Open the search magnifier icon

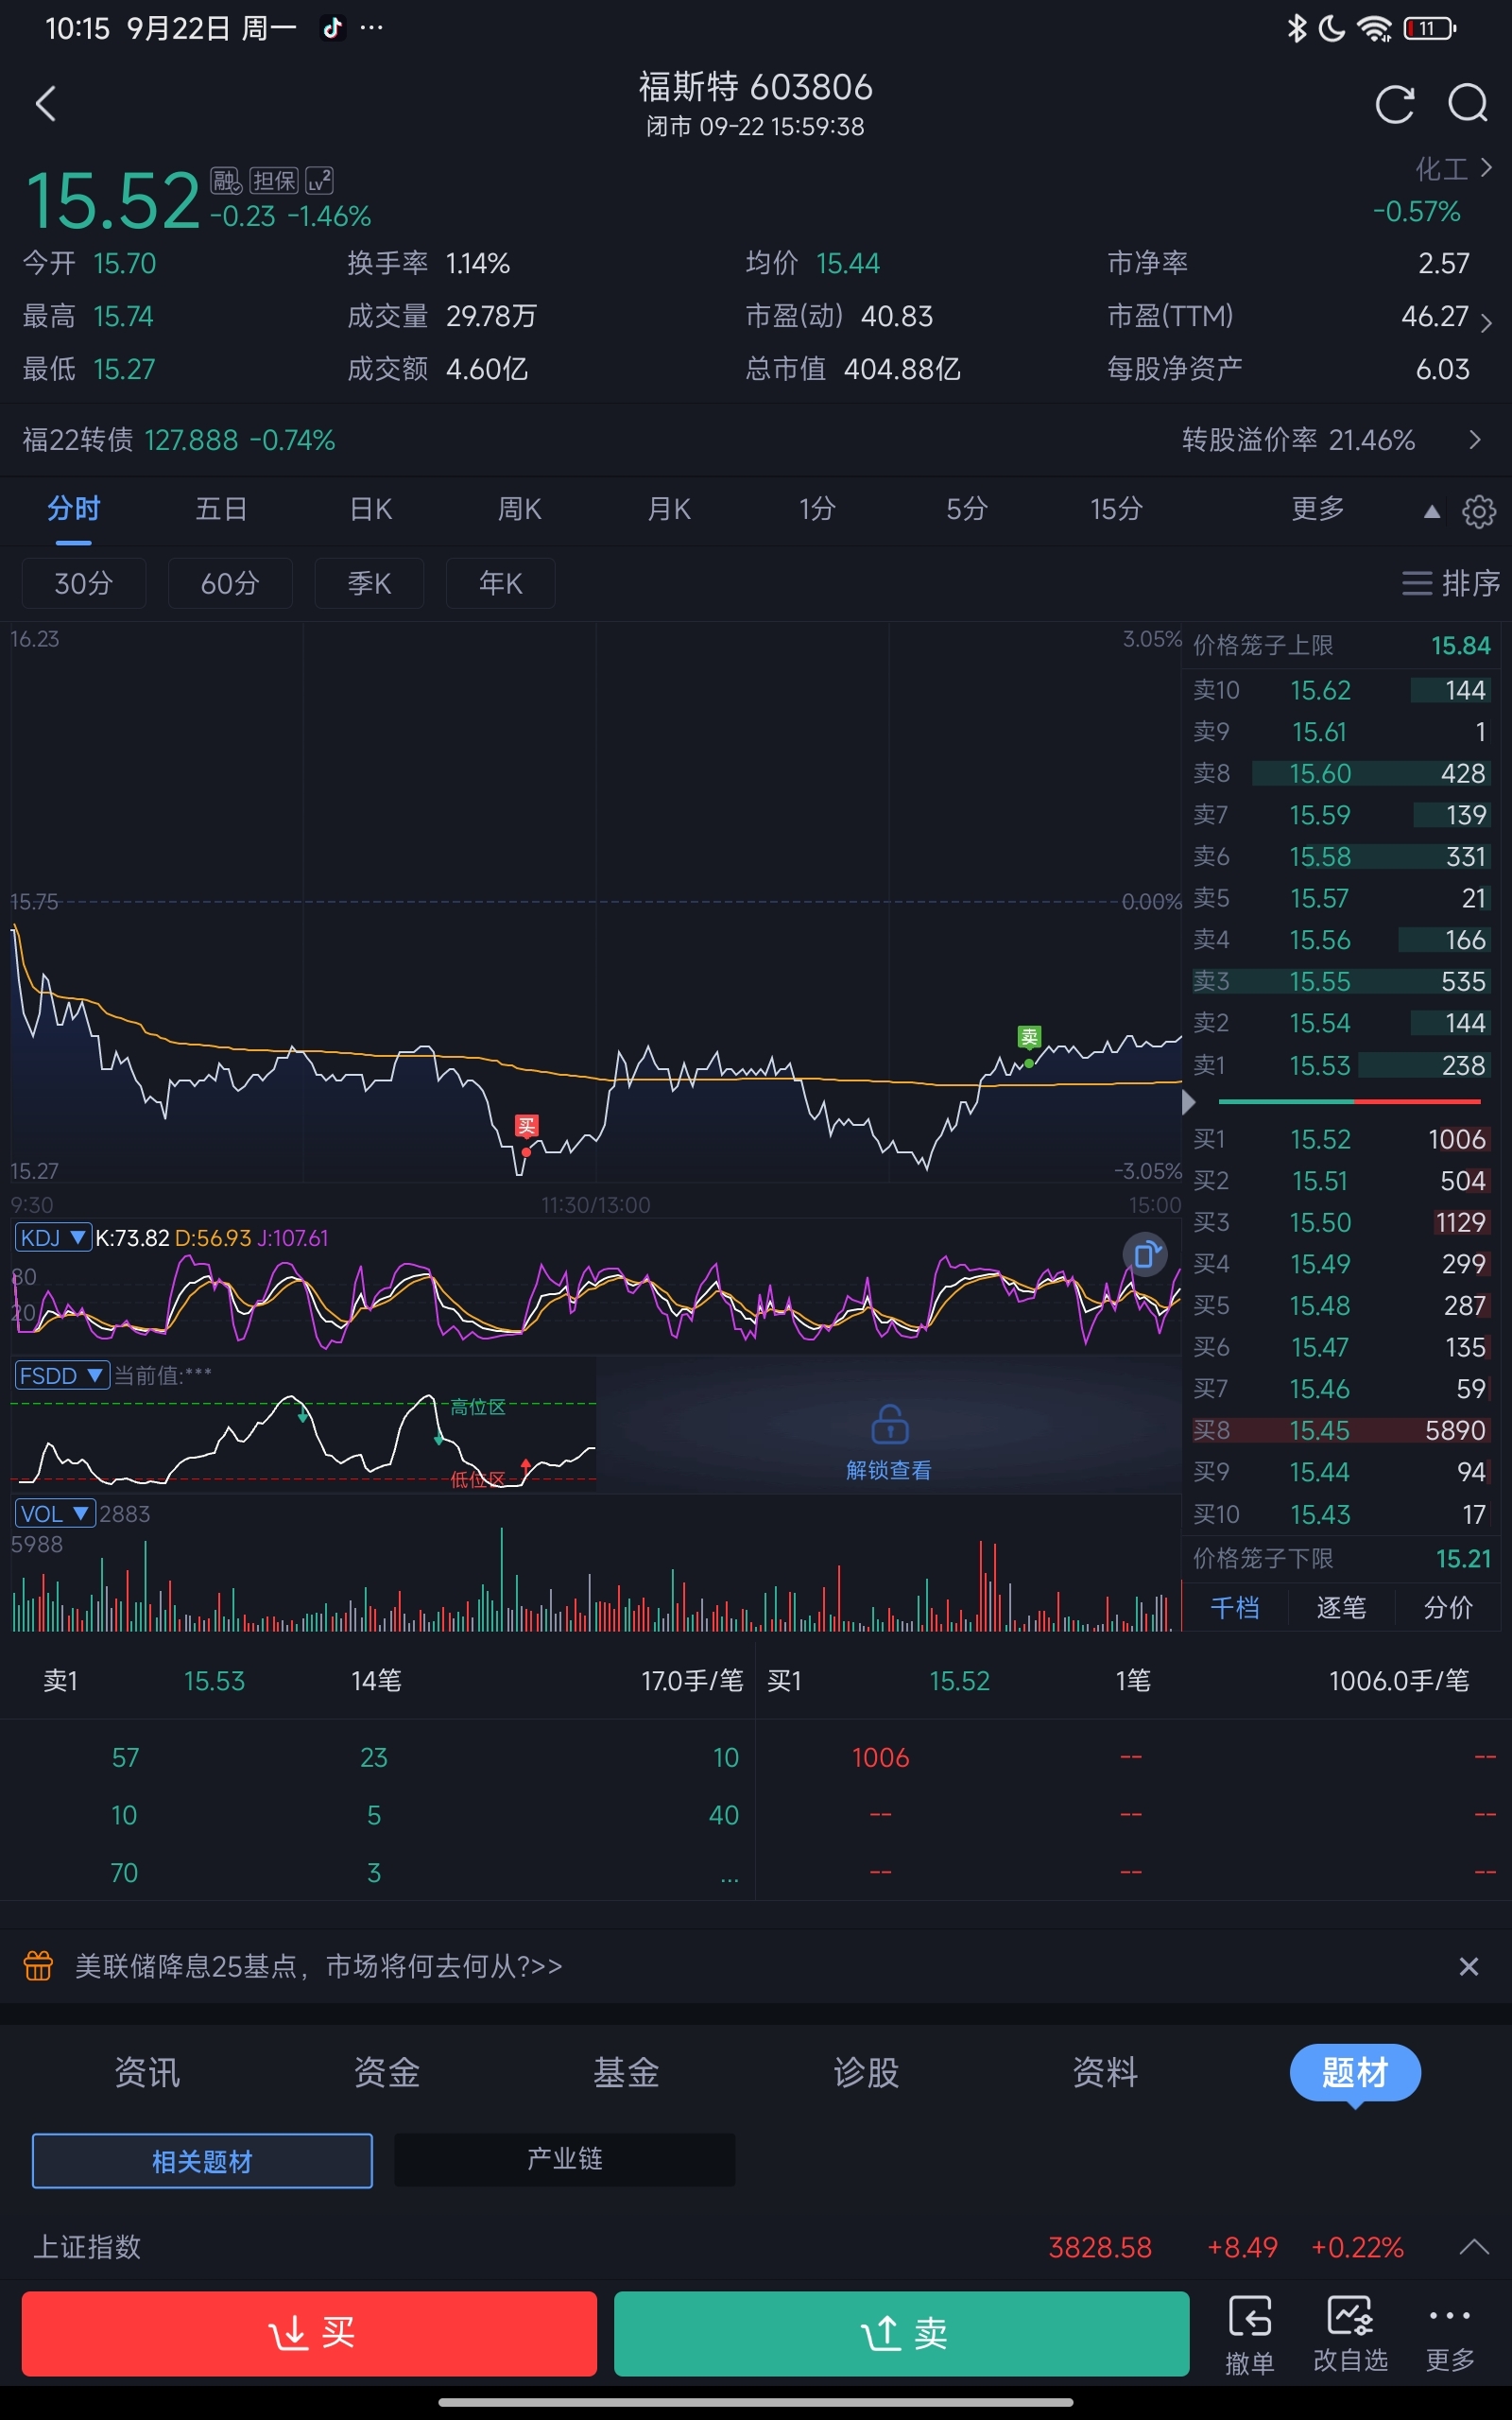[x=1468, y=104]
